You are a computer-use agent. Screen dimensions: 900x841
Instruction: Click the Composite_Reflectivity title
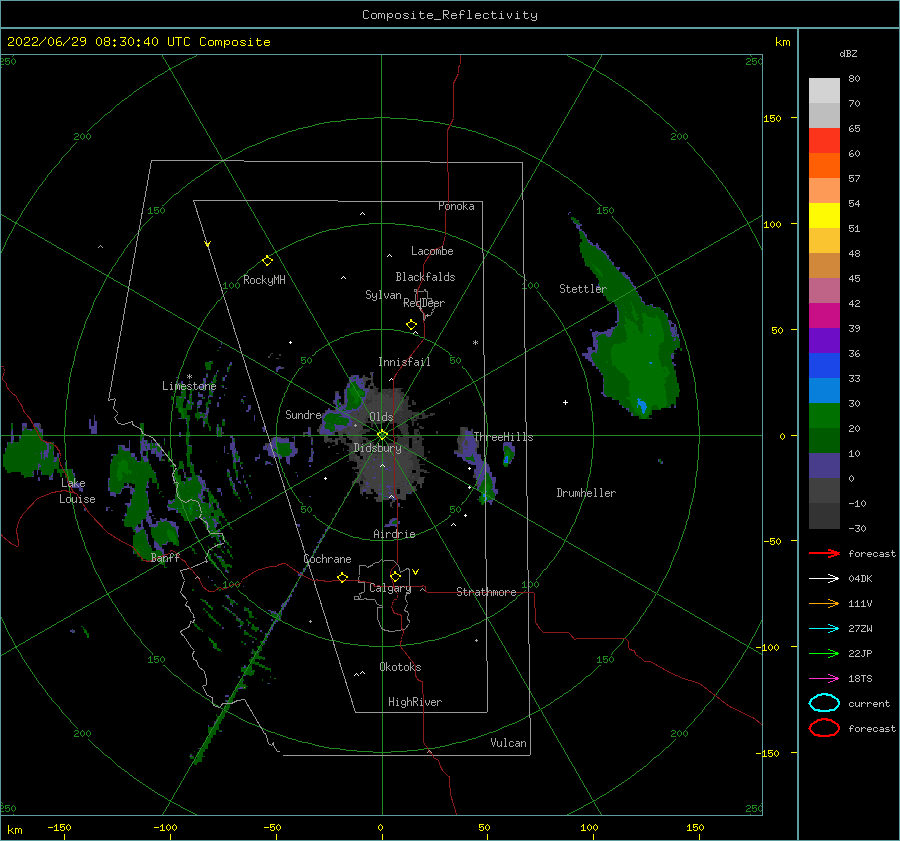coord(450,15)
